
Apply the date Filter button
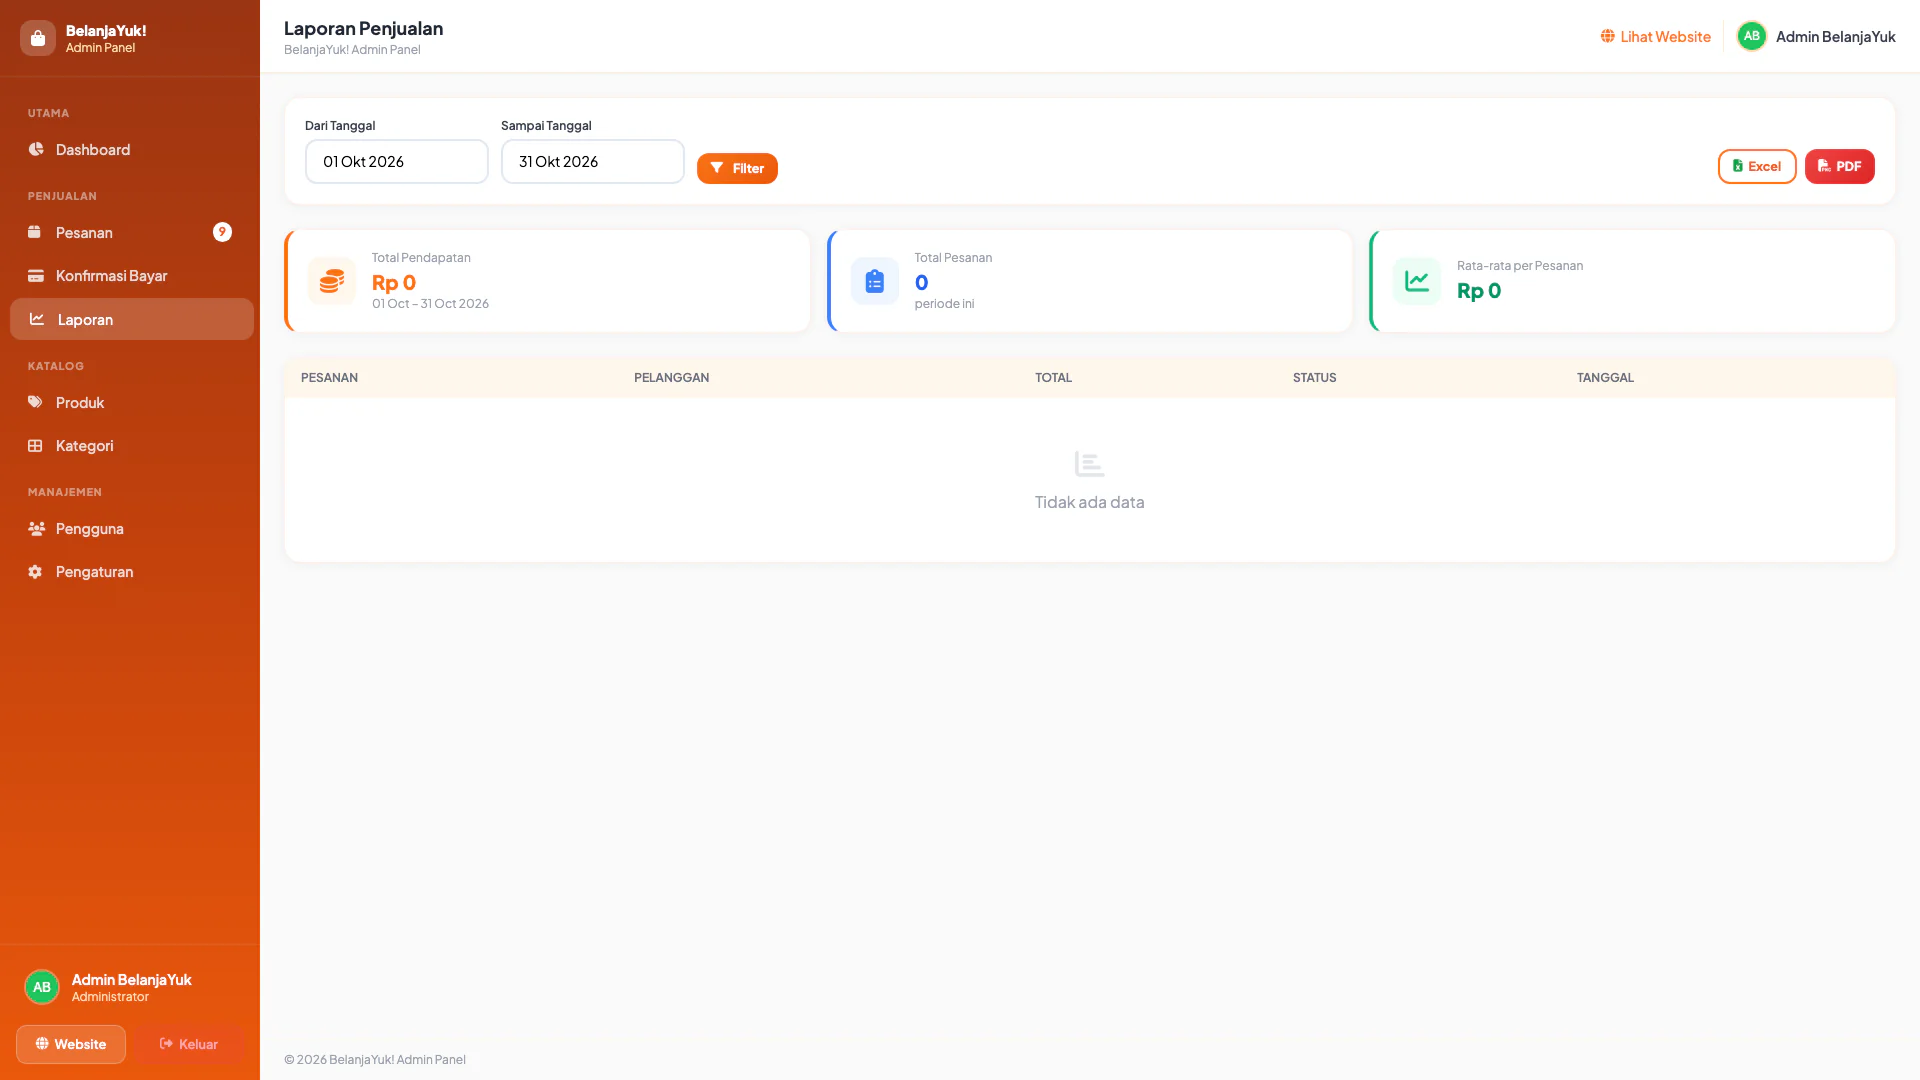point(737,168)
